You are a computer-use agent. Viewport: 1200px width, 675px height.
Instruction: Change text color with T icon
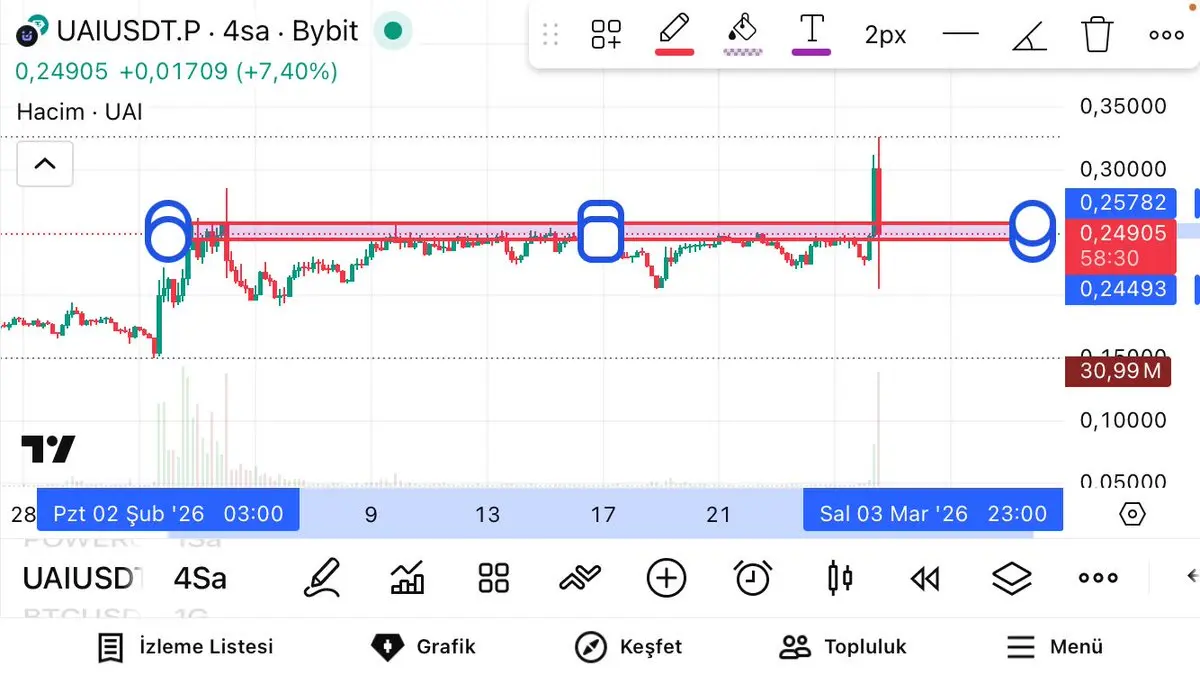pyautogui.click(x=811, y=33)
